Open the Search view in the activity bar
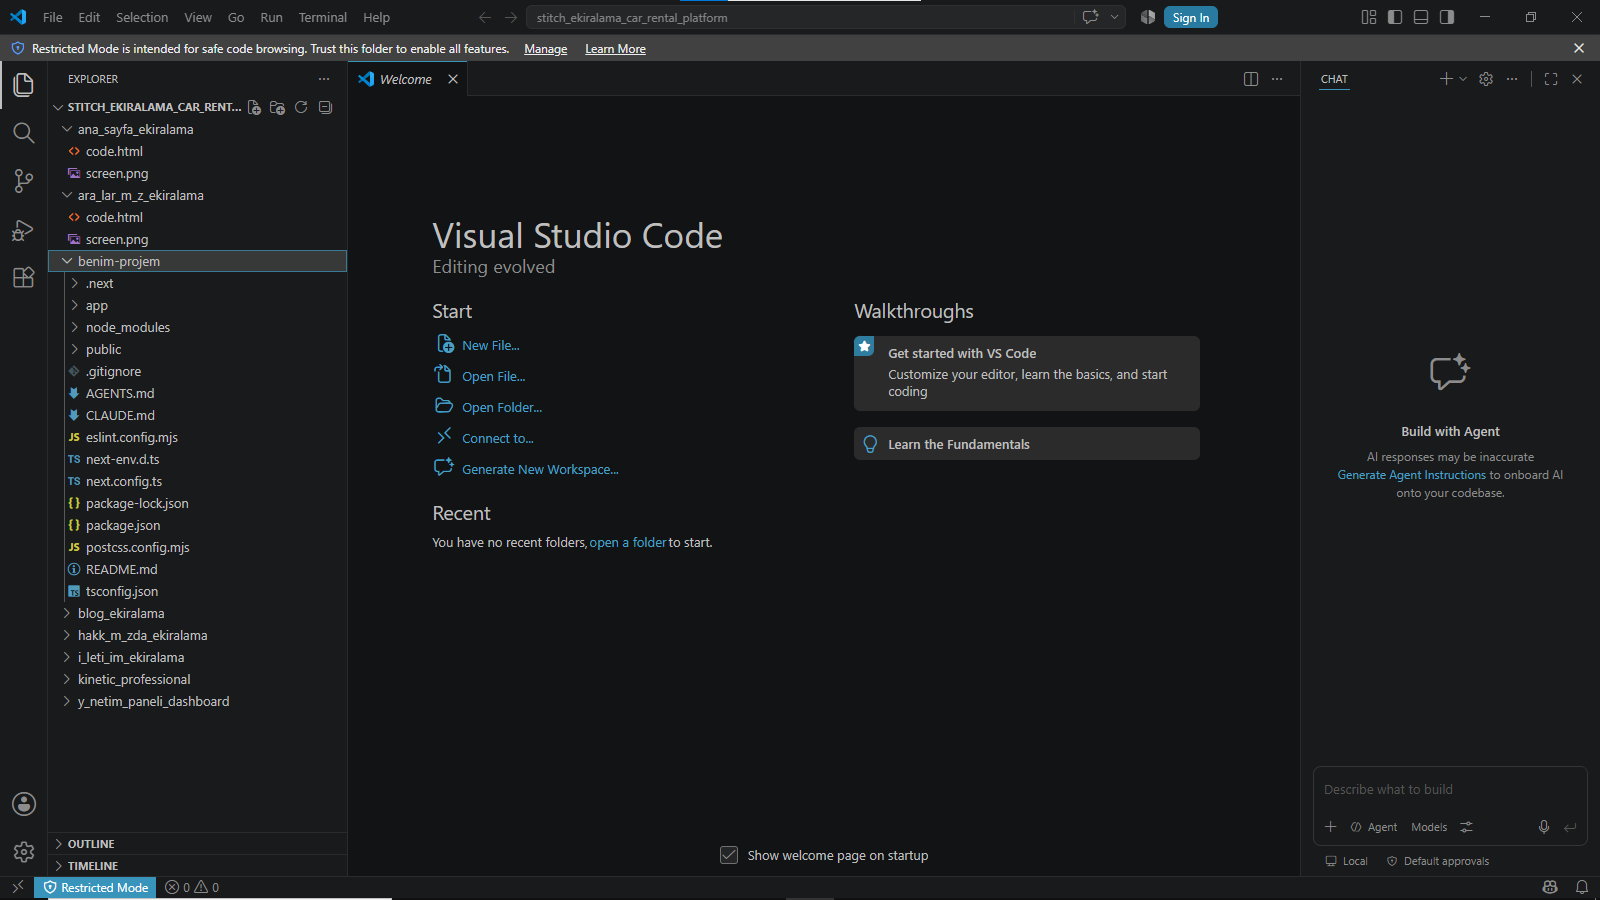The image size is (1600, 900). click(24, 133)
